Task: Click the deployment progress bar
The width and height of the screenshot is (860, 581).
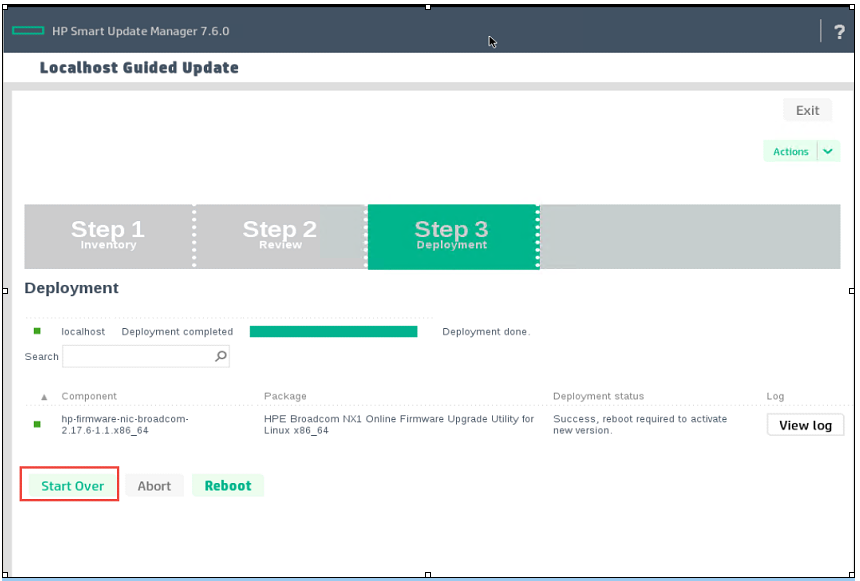Action: tap(333, 331)
